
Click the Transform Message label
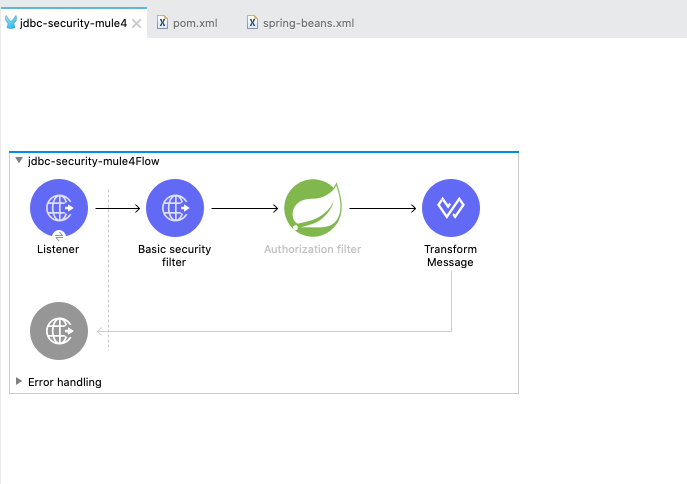pyautogui.click(x=451, y=256)
